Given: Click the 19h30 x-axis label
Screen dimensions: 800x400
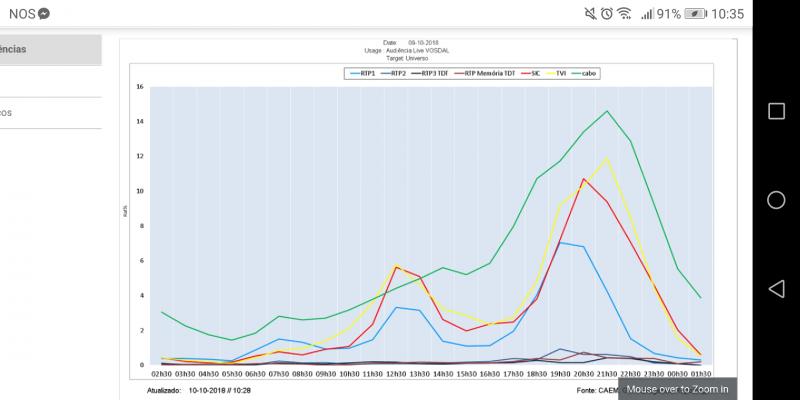Looking at the screenshot, I should [x=560, y=373].
